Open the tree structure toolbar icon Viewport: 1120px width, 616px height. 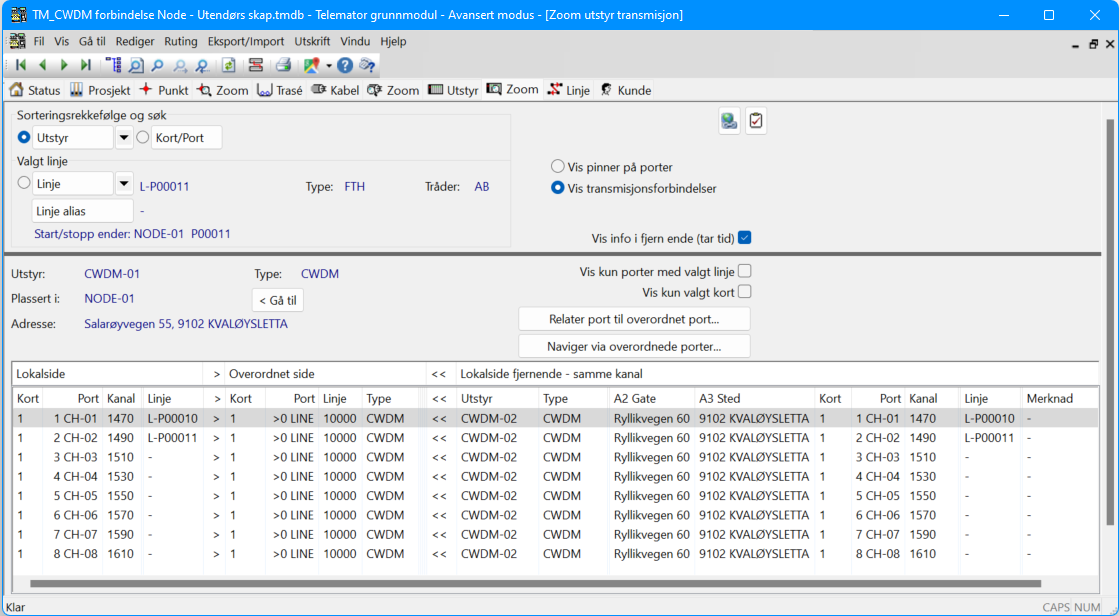pos(113,65)
